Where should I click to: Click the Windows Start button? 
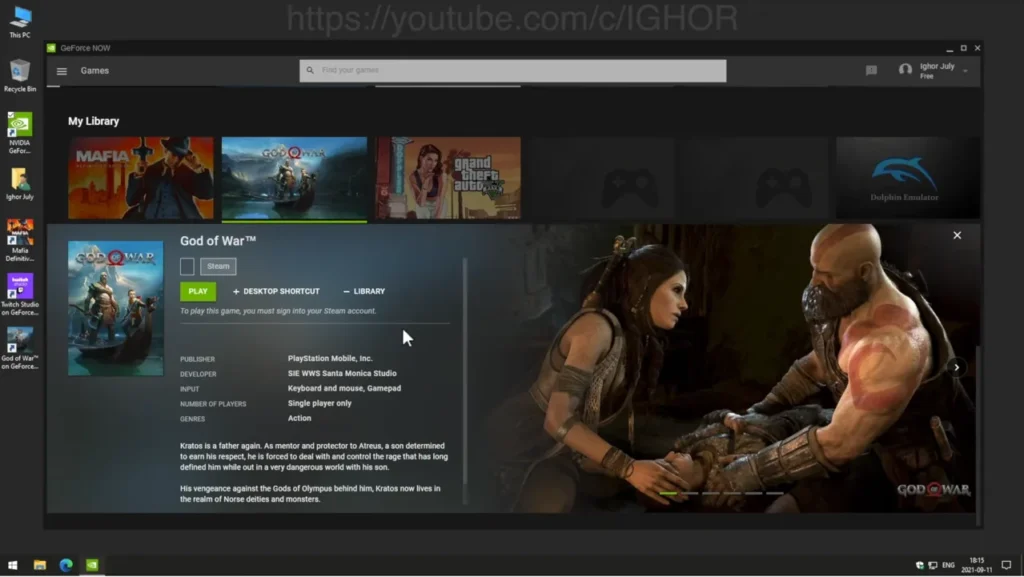click(14, 565)
